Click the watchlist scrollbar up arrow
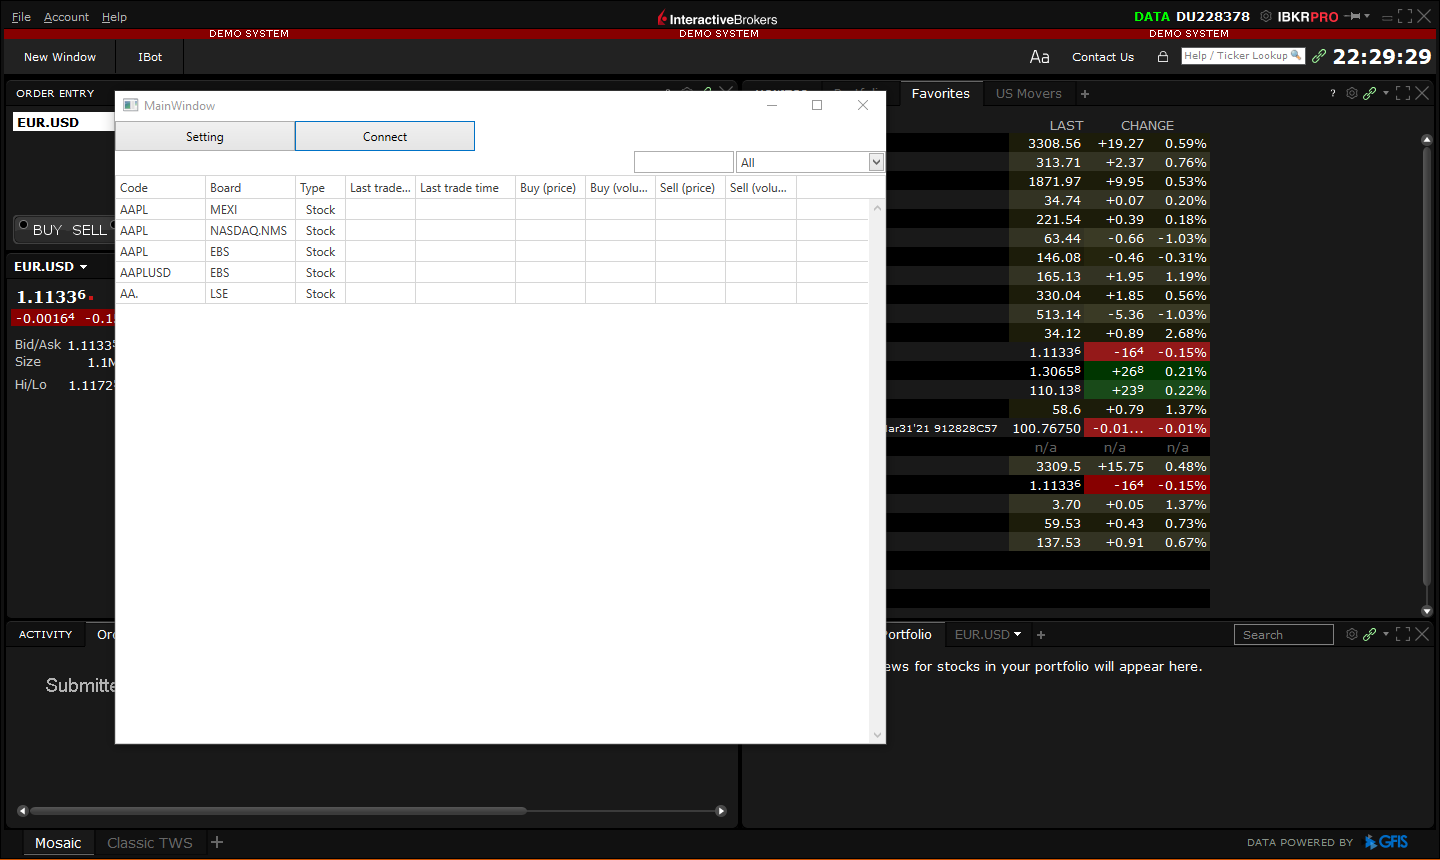This screenshot has height=860, width=1440. tap(1427, 139)
